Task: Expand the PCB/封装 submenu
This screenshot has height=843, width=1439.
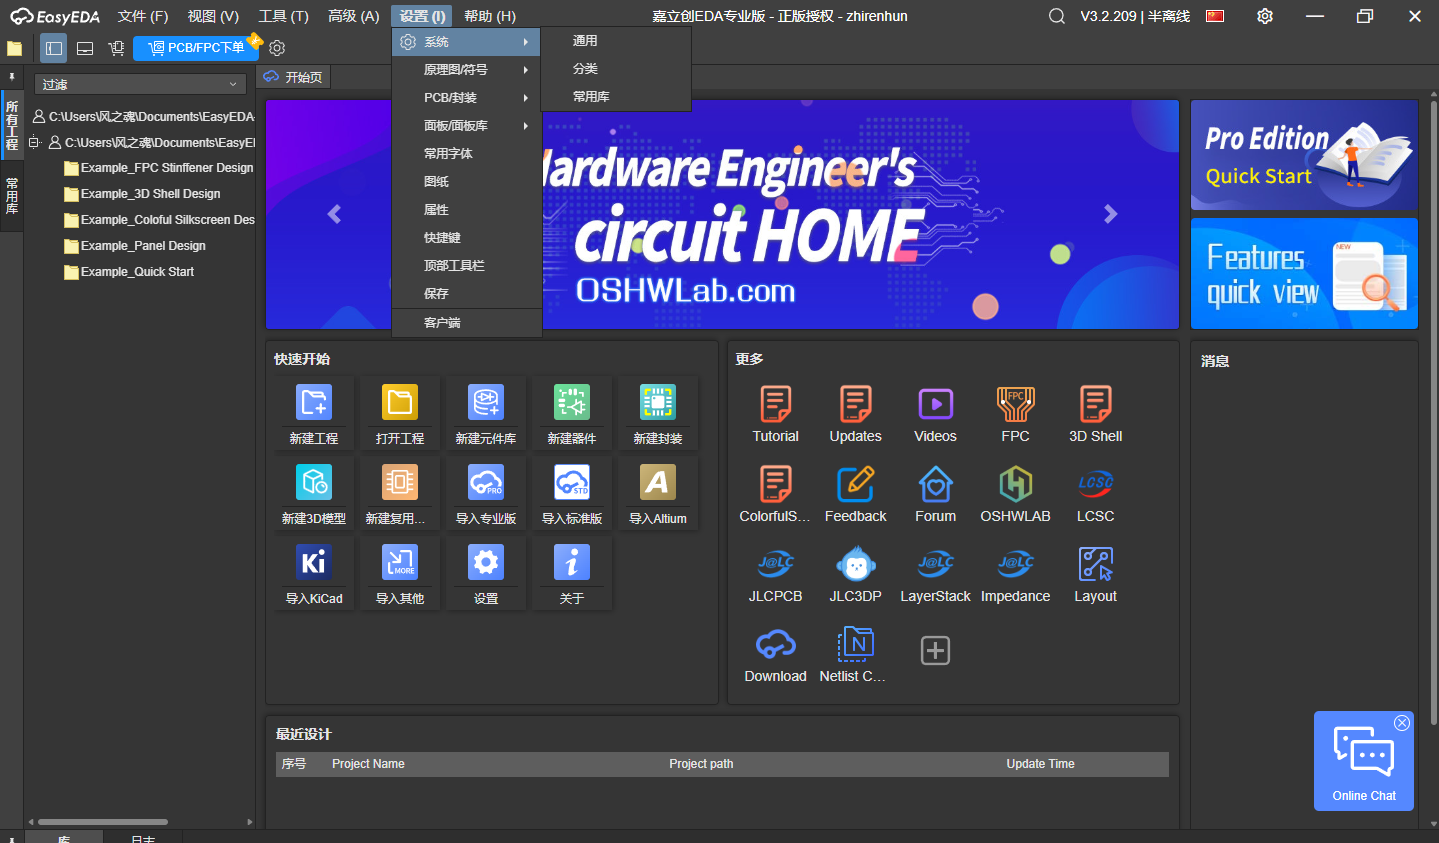Action: click(x=467, y=98)
